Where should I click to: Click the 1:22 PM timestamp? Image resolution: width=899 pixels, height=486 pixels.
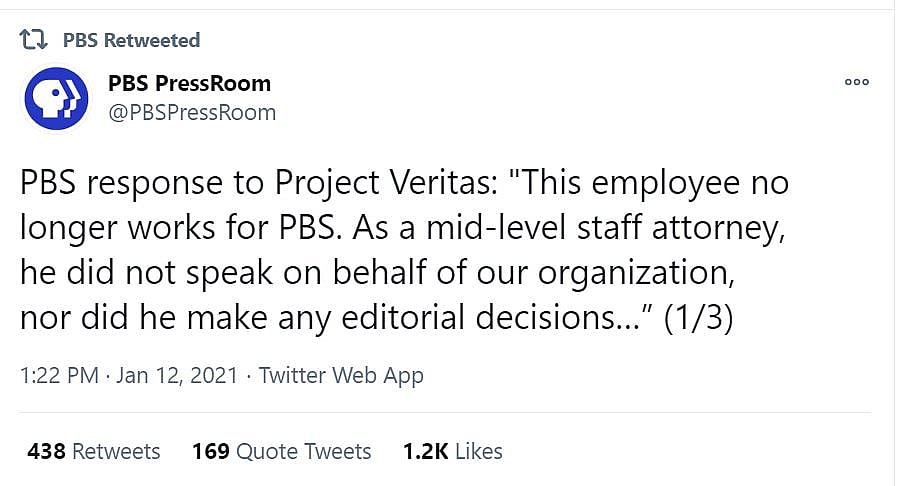(59, 376)
